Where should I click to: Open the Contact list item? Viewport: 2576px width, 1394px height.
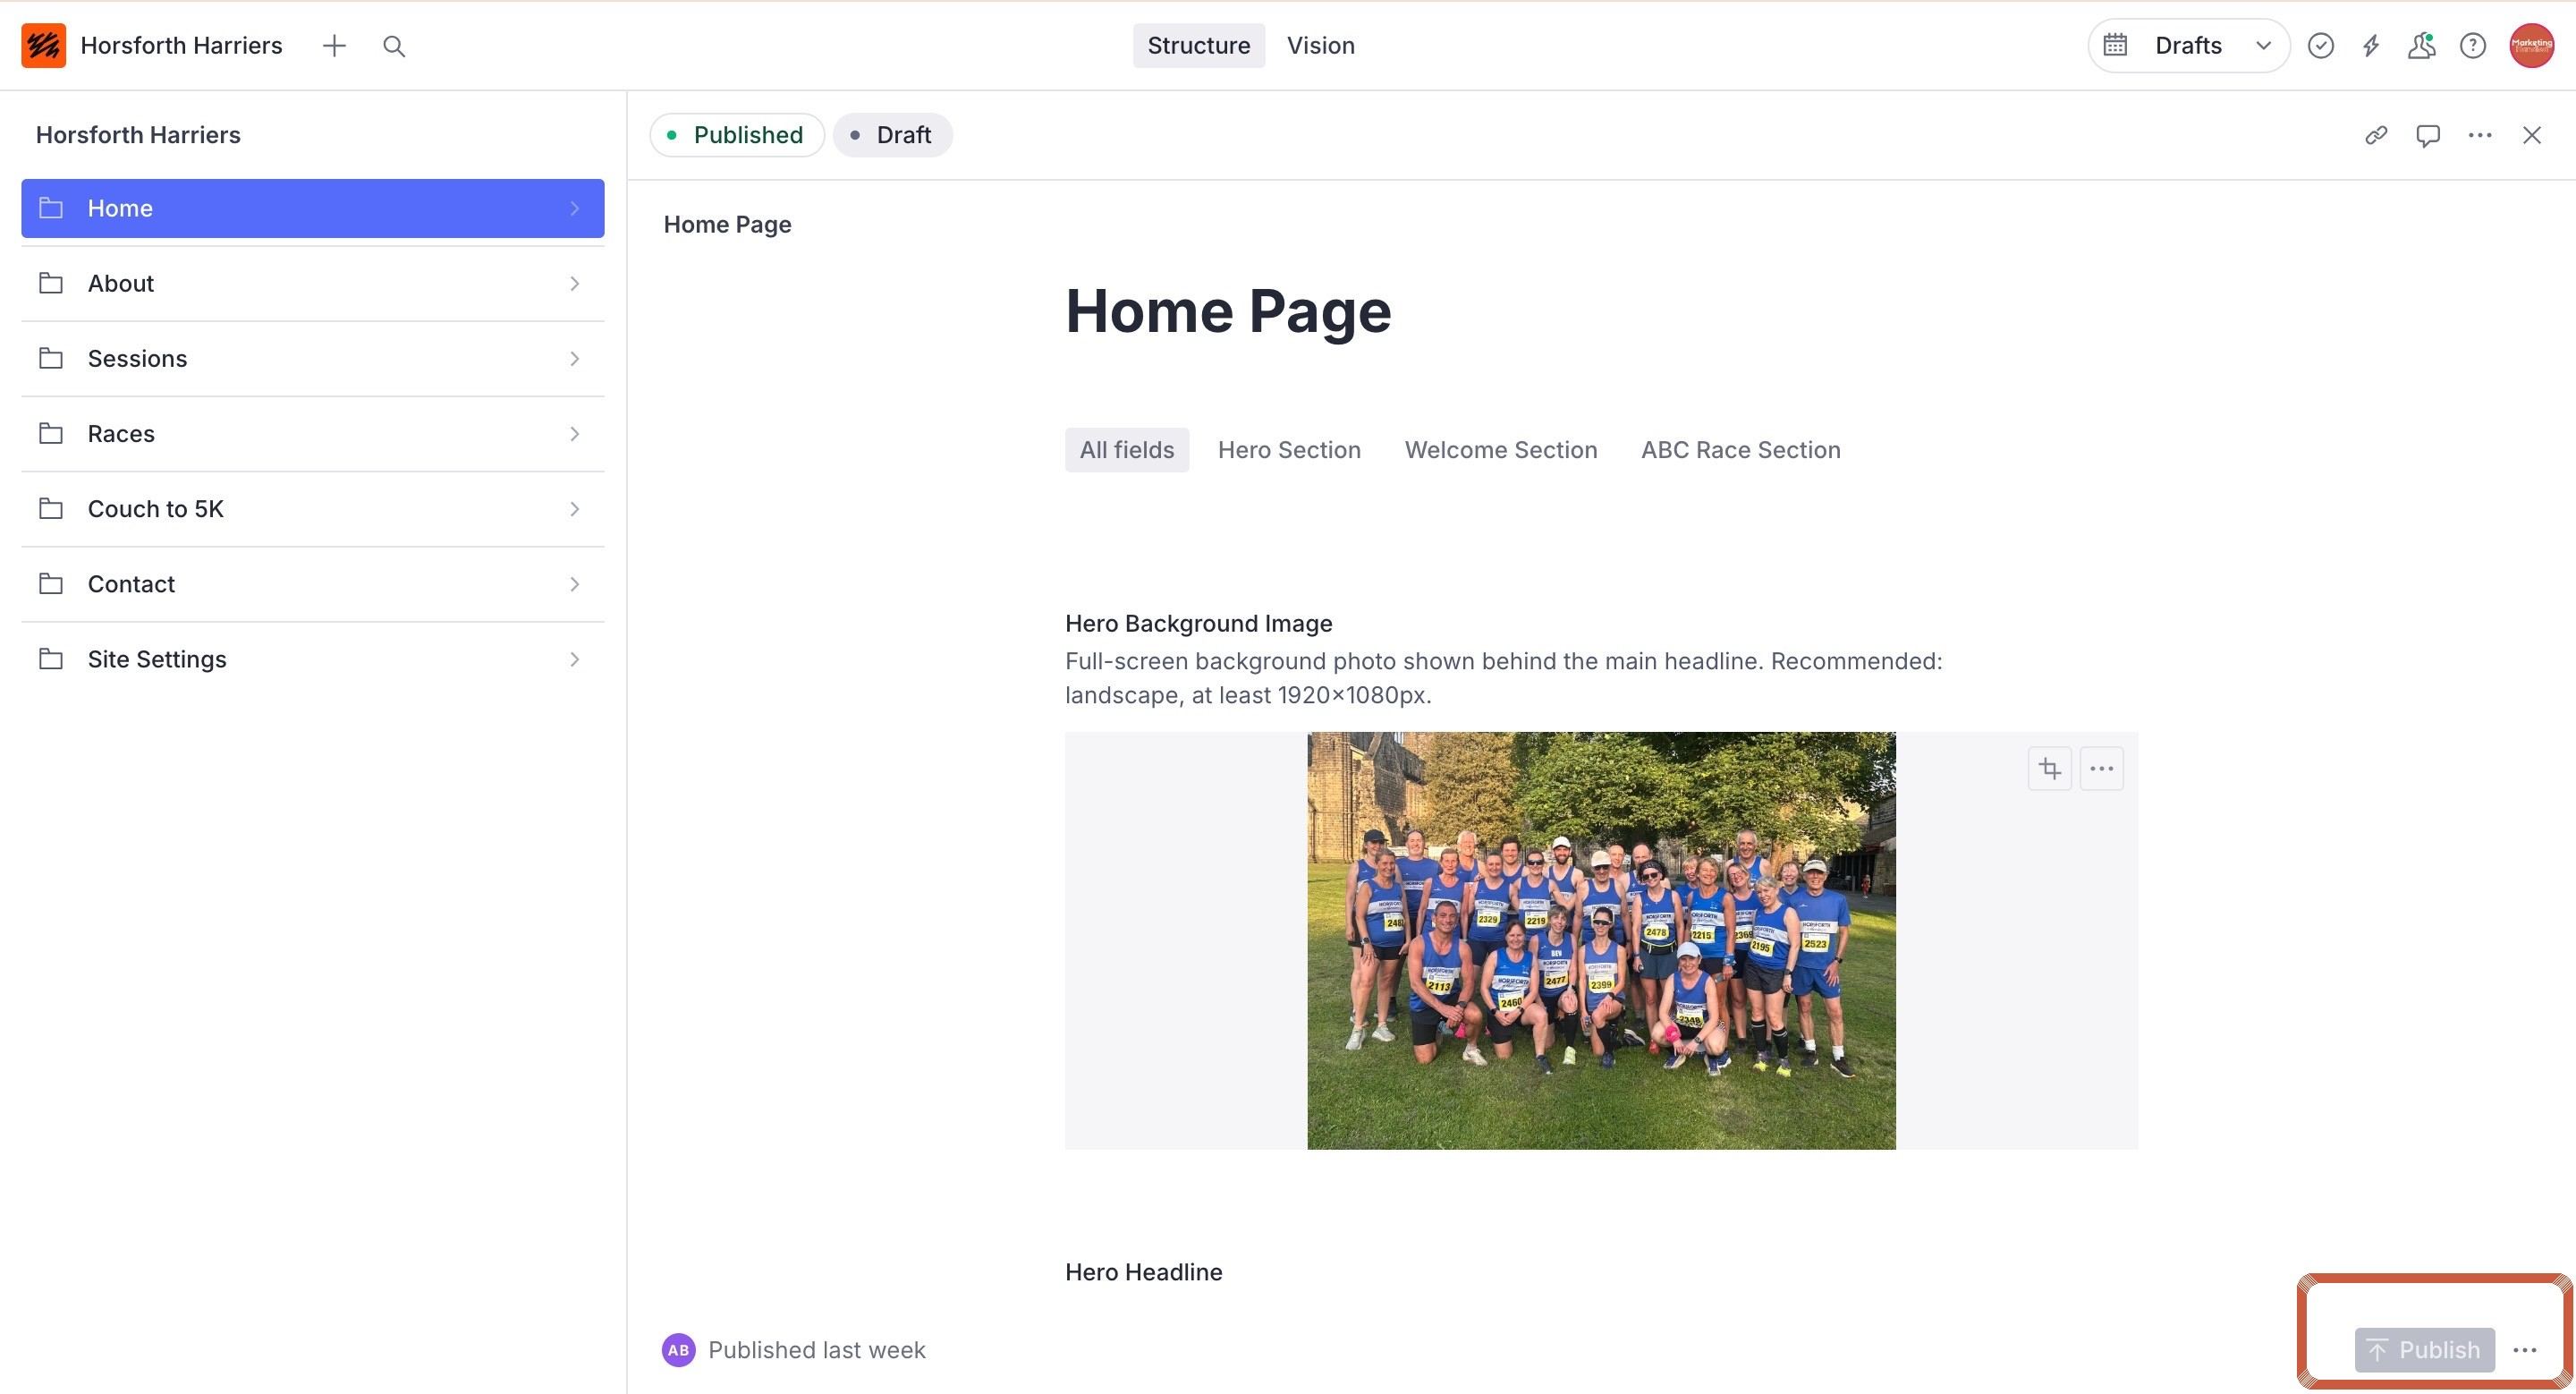coord(313,583)
